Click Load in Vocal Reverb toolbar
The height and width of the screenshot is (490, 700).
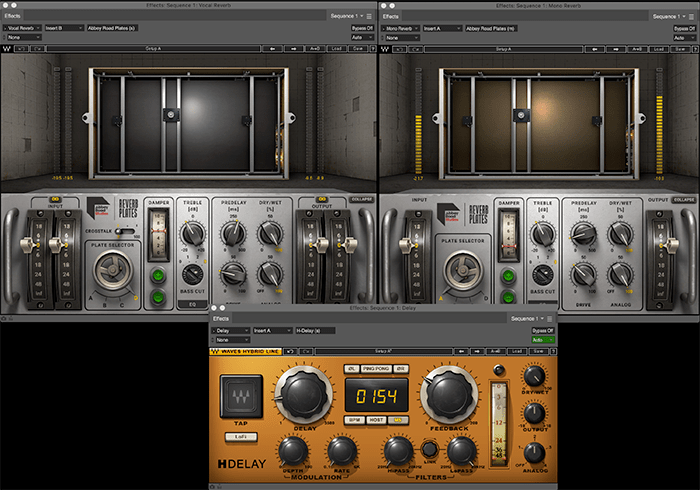pyautogui.click(x=337, y=49)
